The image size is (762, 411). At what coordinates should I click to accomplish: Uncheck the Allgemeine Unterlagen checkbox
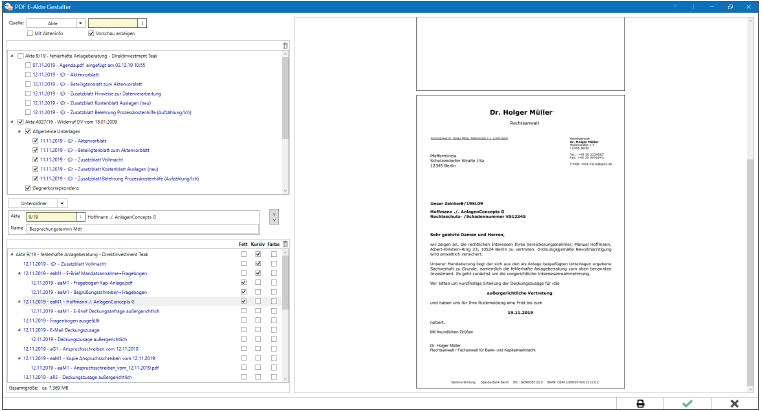pos(28,131)
